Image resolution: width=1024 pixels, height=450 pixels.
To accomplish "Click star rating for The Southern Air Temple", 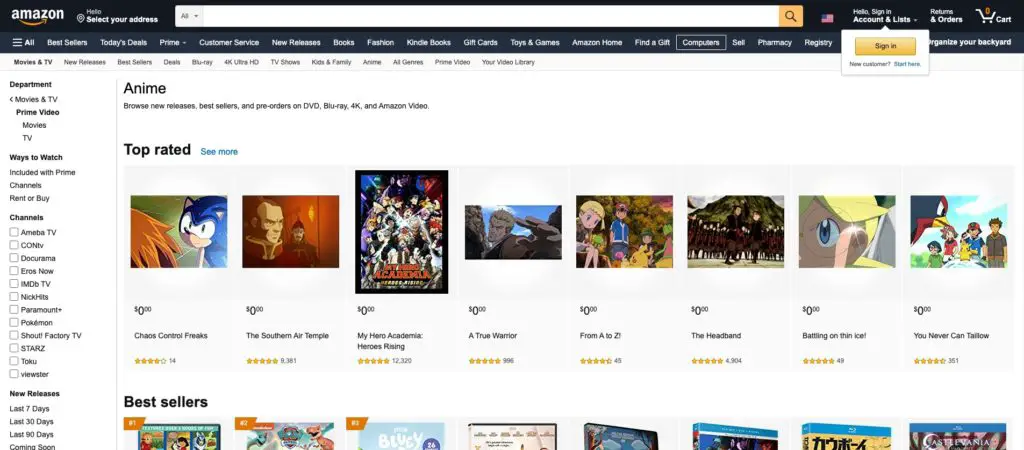I will coord(262,361).
